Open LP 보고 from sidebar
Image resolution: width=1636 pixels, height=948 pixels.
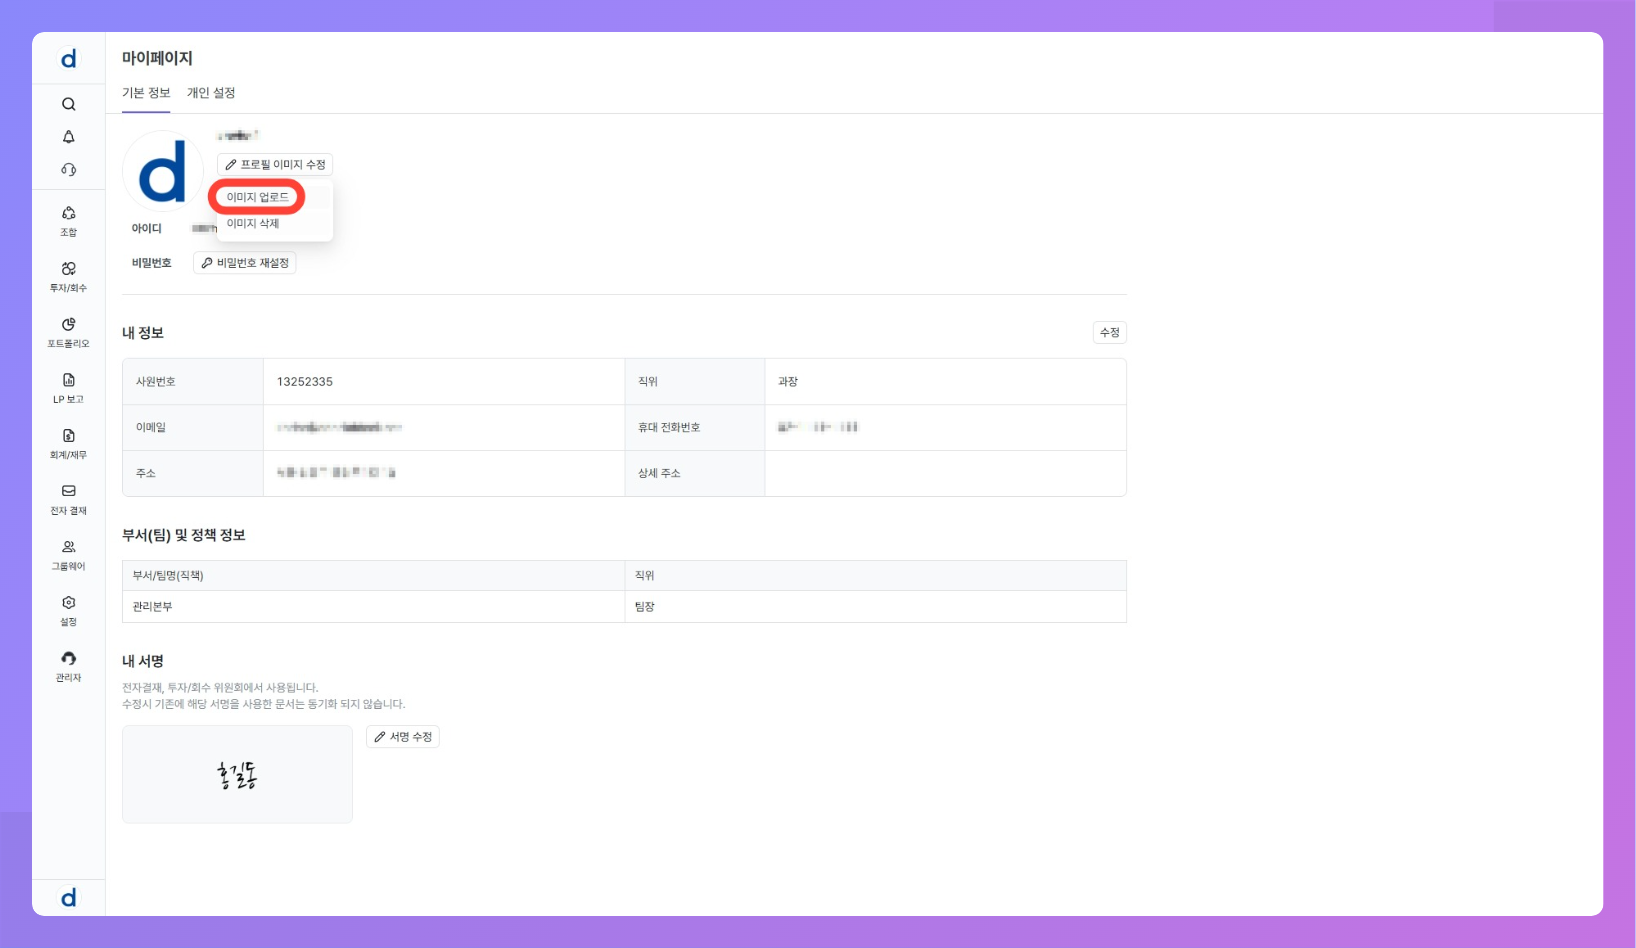click(68, 387)
